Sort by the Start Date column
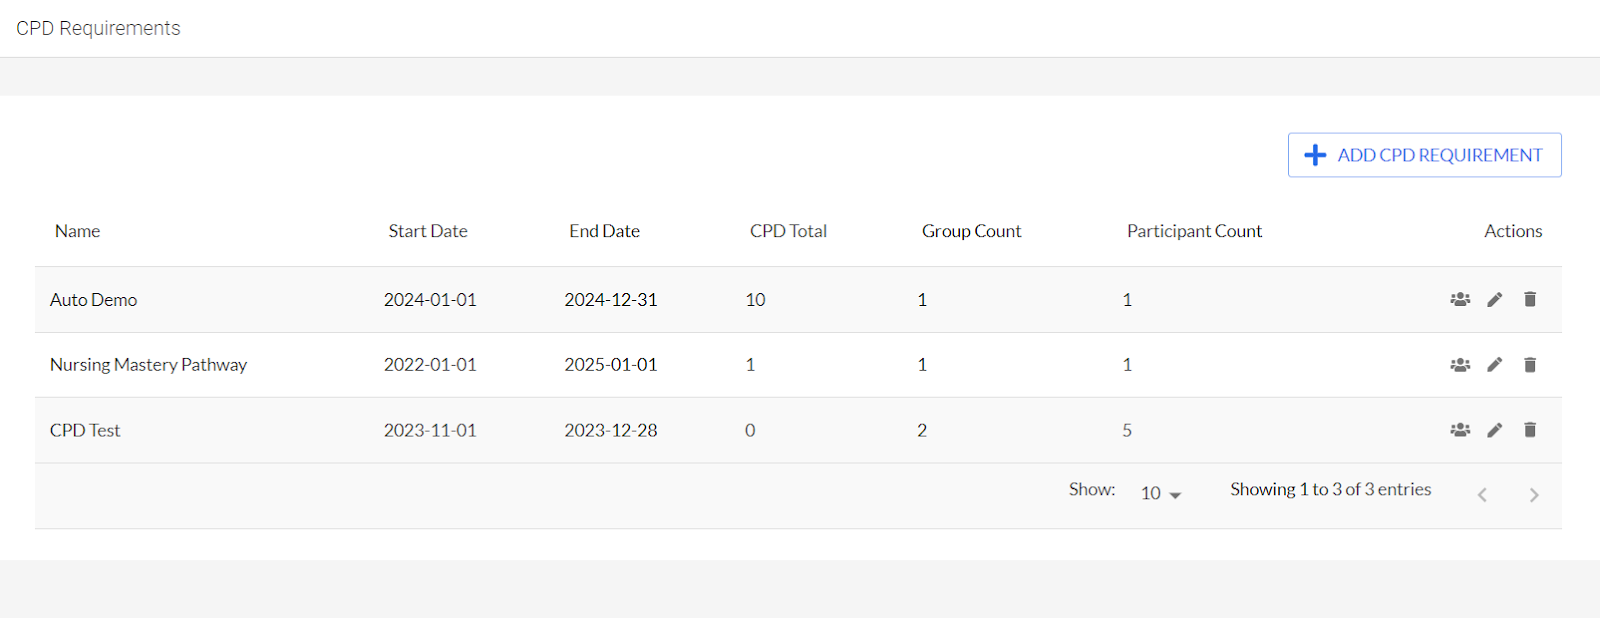Screen dimensions: 1600x618 [428, 231]
